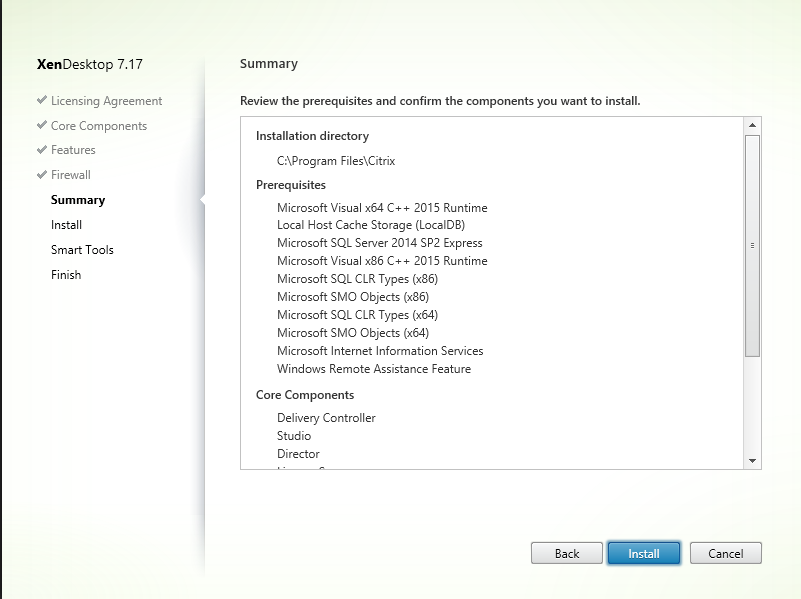
Task: Click the Summary page heading
Action: 269,63
